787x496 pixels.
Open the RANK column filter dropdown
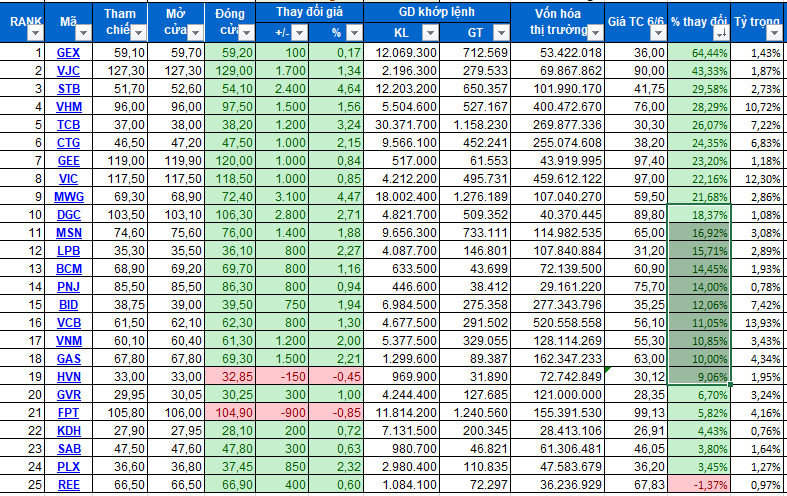(x=35, y=33)
